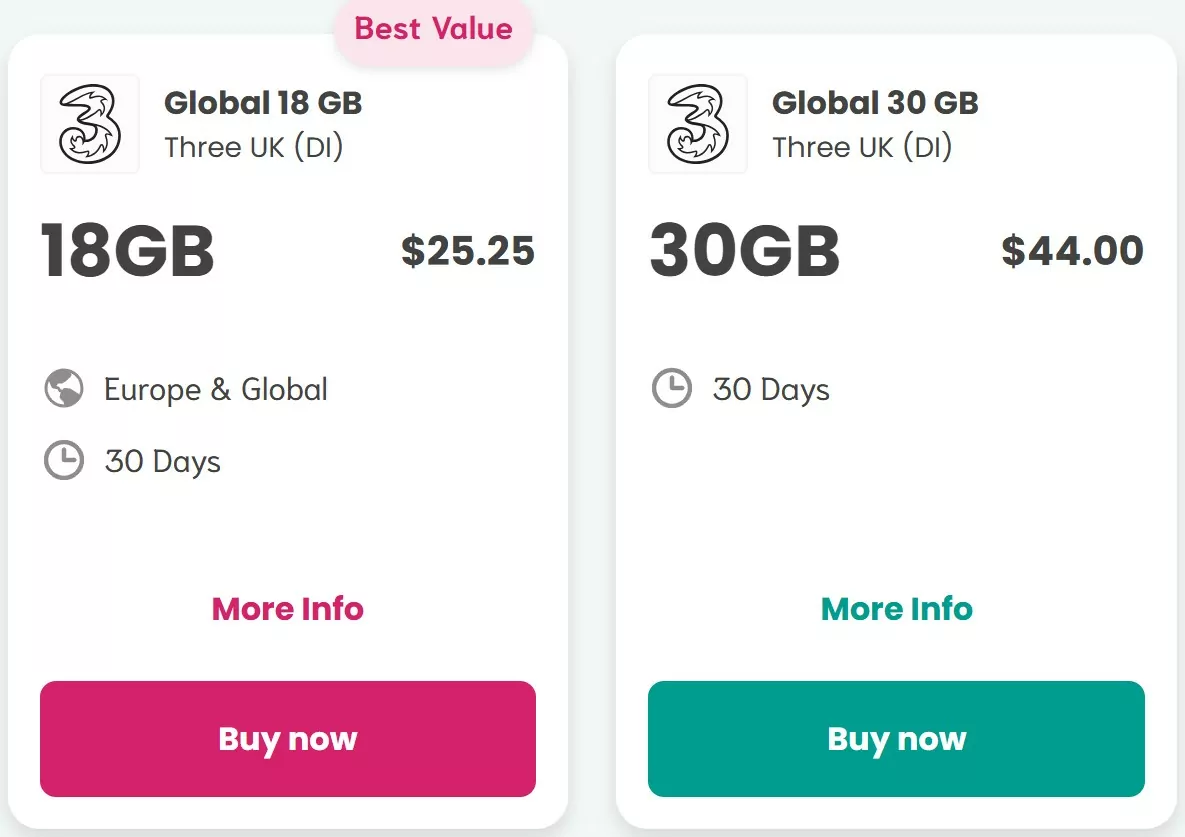Click the Three UK logo on the 18 GB card
Viewport: 1185px width, 837px height.
(88, 124)
